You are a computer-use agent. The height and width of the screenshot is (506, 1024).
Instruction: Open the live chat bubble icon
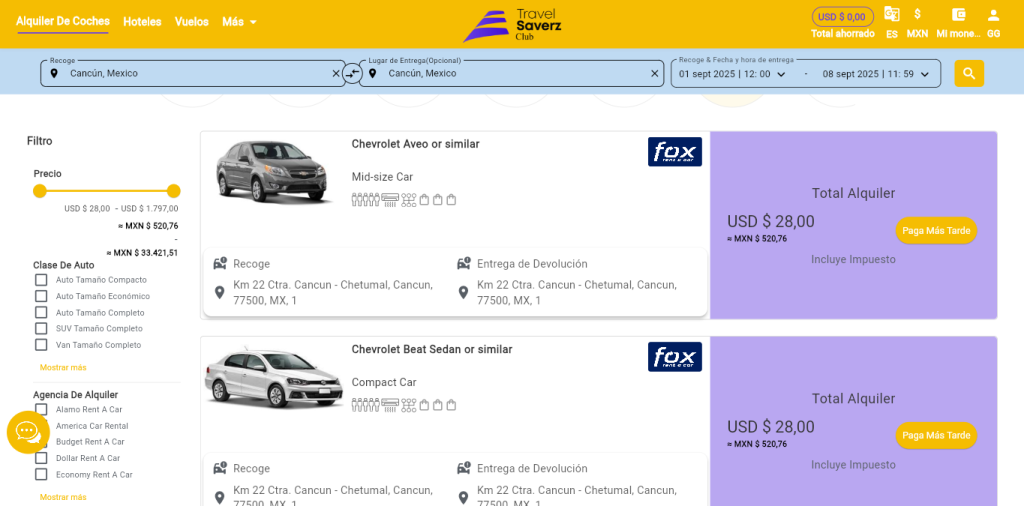(x=28, y=432)
